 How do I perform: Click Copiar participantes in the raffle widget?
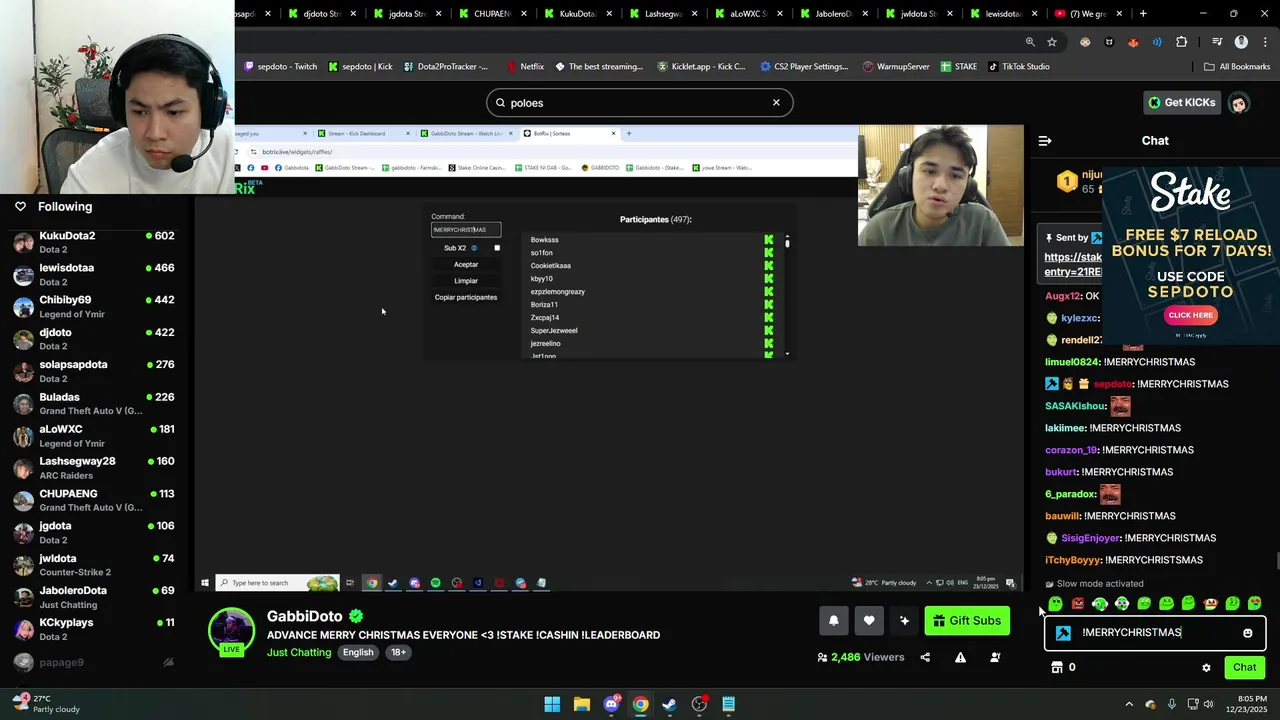point(466,297)
